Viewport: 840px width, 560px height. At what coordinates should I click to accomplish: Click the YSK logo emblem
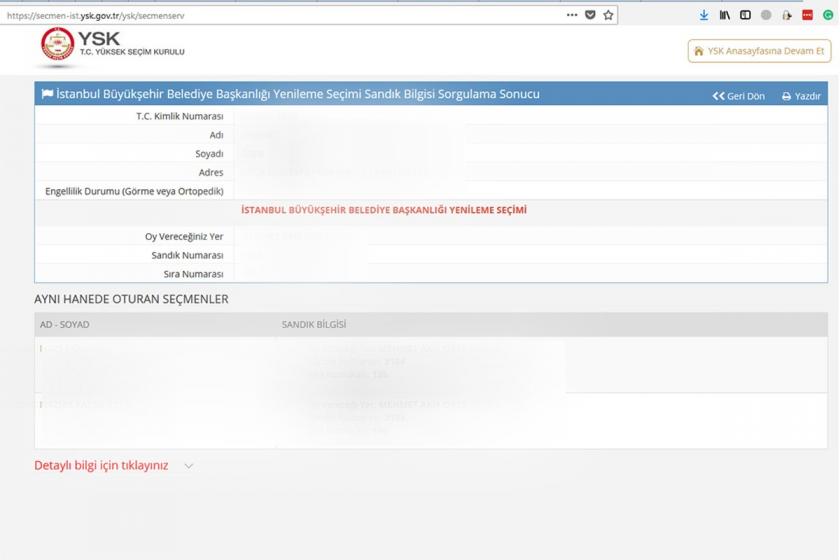pos(57,44)
